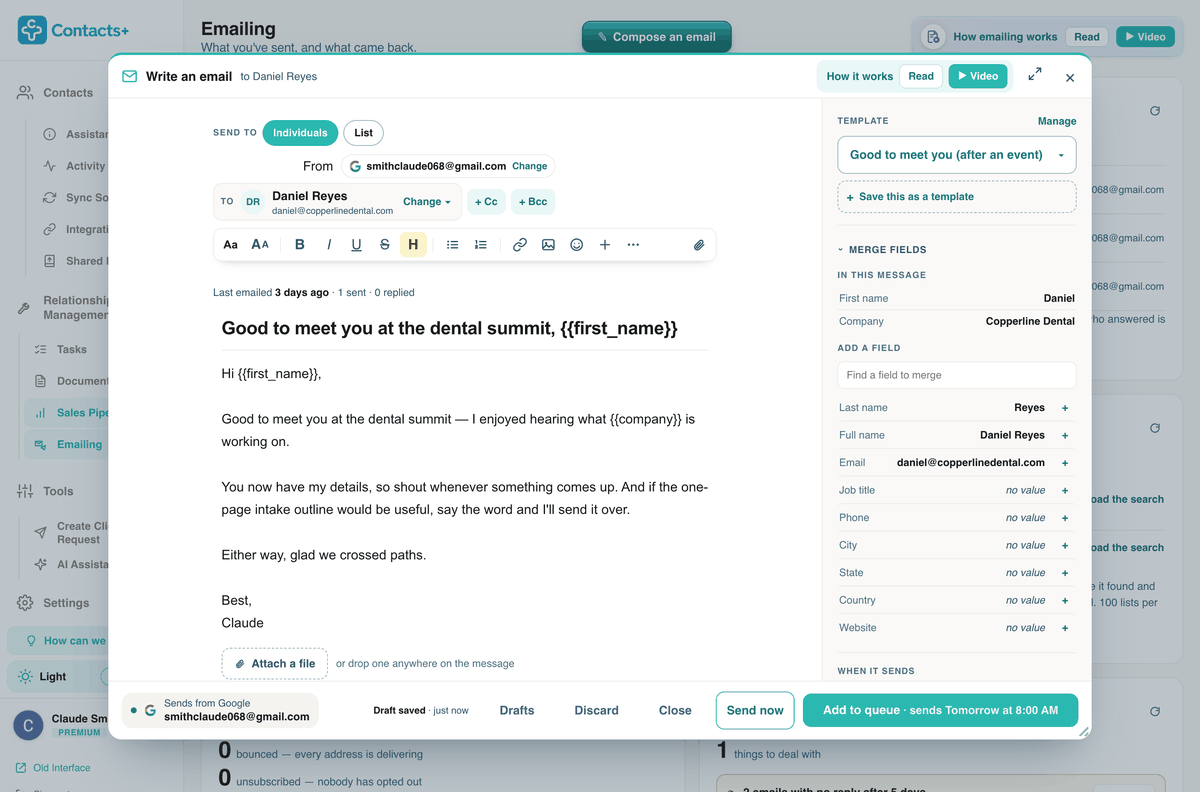Insert a numbered list
This screenshot has height=792, width=1200.
[x=481, y=245]
